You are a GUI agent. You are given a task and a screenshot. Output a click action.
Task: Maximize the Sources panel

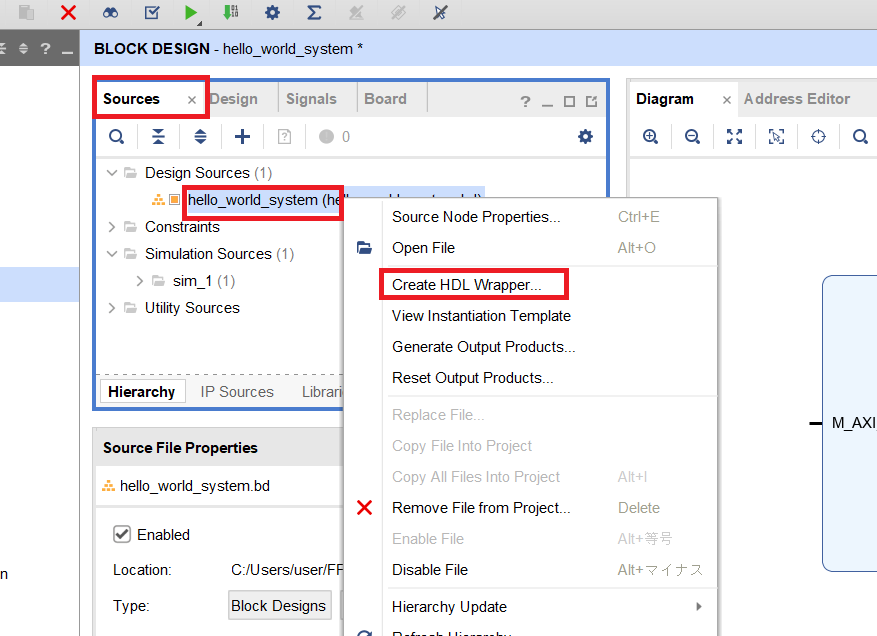[569, 101]
